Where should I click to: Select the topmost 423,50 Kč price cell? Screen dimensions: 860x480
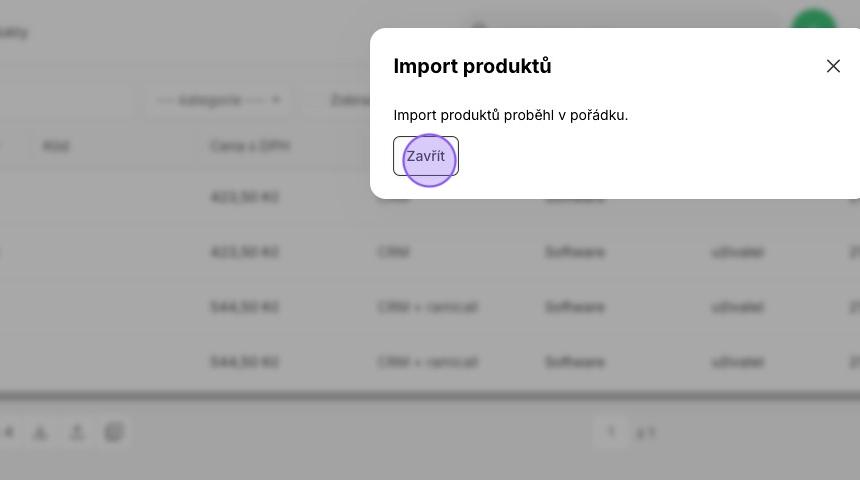click(x=245, y=197)
